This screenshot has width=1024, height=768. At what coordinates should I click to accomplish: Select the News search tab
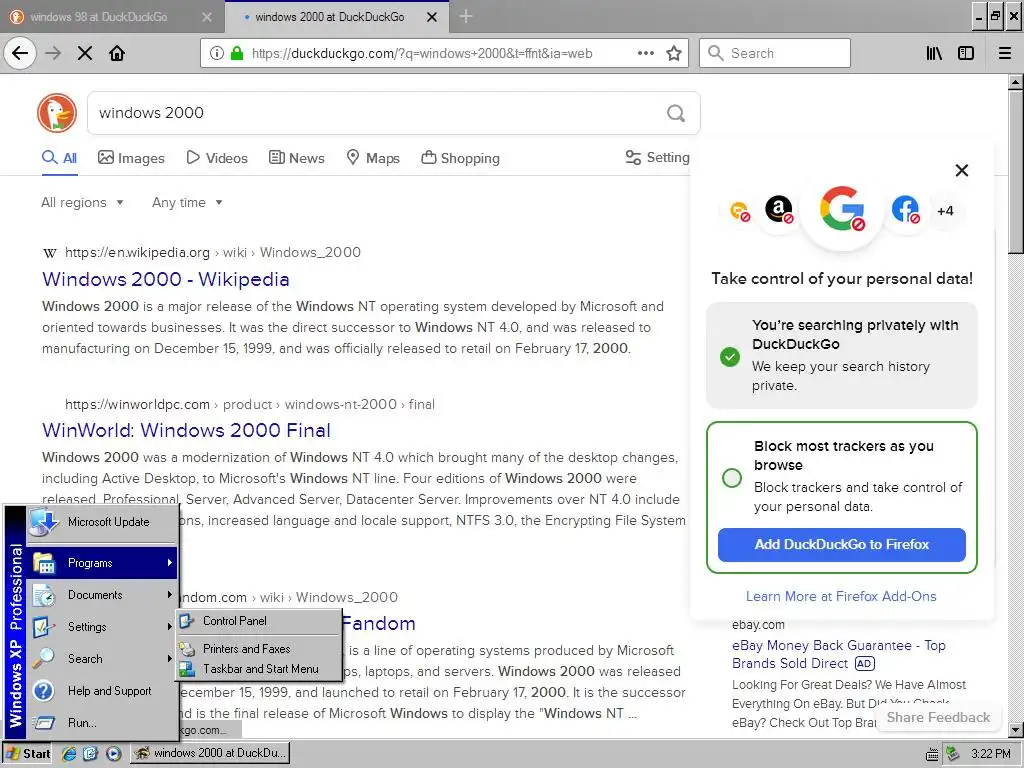(x=296, y=158)
